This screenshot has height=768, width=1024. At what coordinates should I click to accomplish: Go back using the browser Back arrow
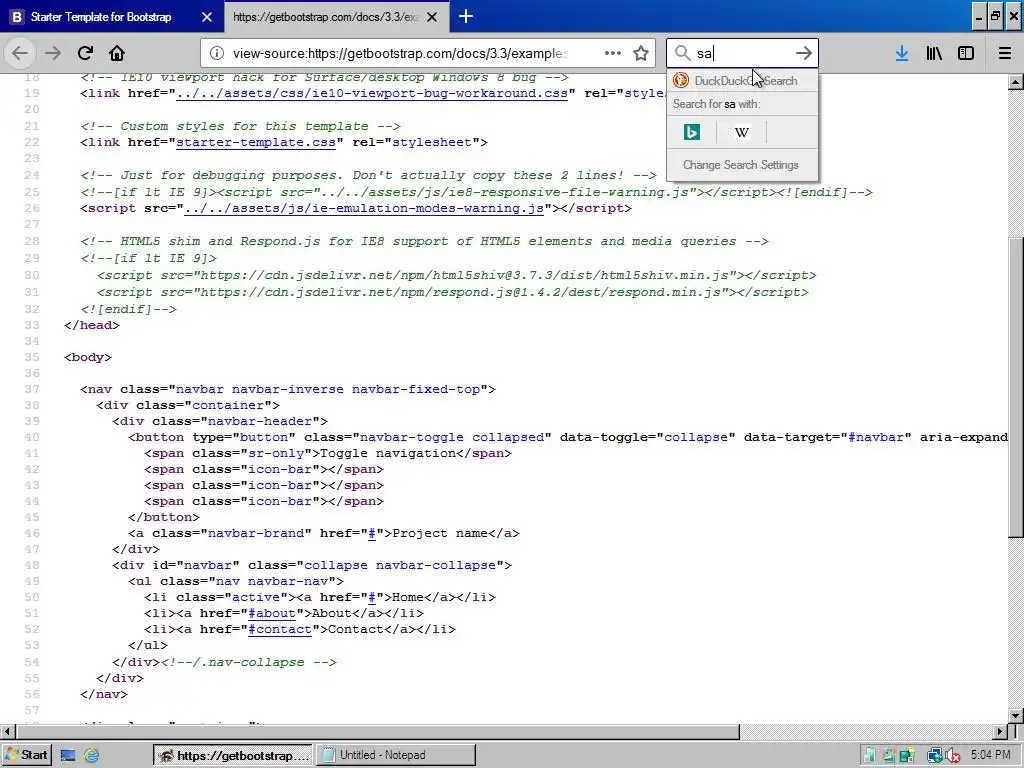(20, 53)
